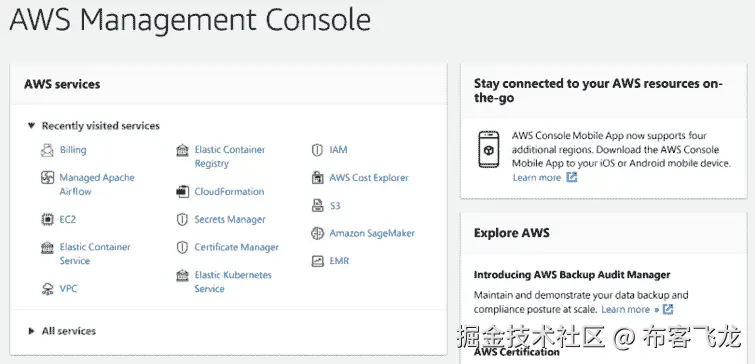Open the Billing link
The image size is (755, 364).
73,150
